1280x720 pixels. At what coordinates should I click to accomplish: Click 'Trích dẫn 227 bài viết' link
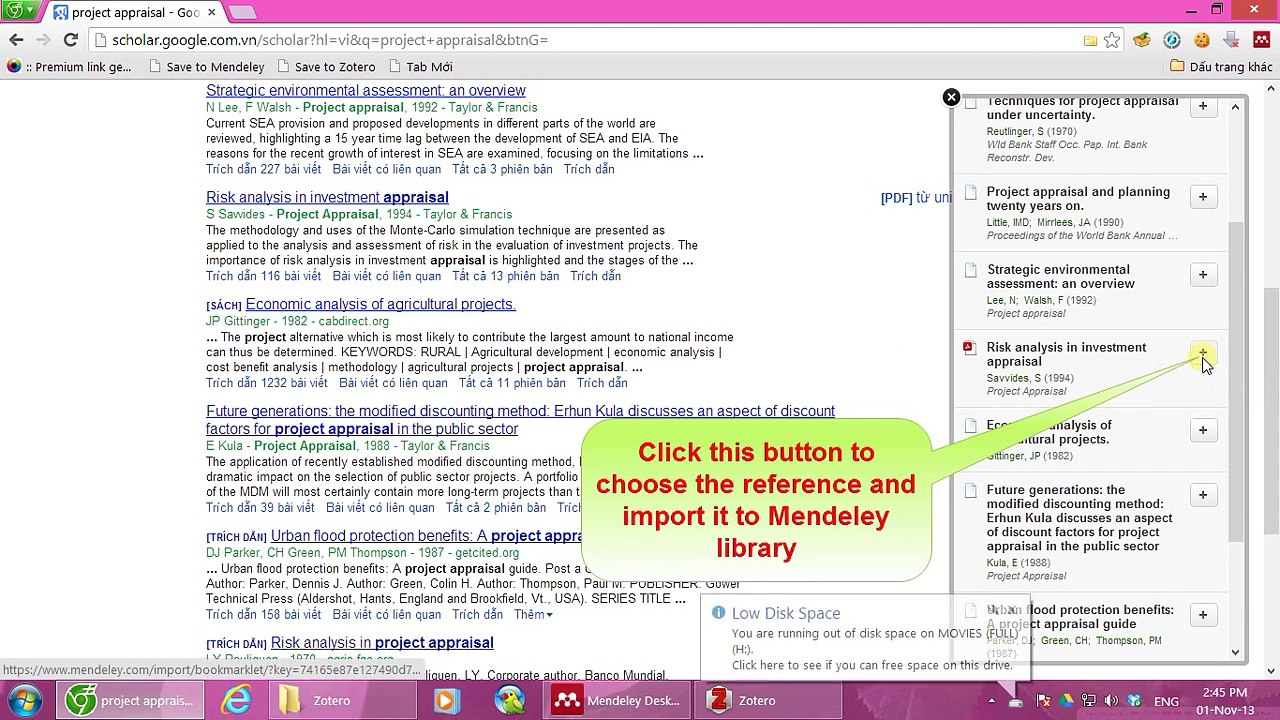click(263, 169)
